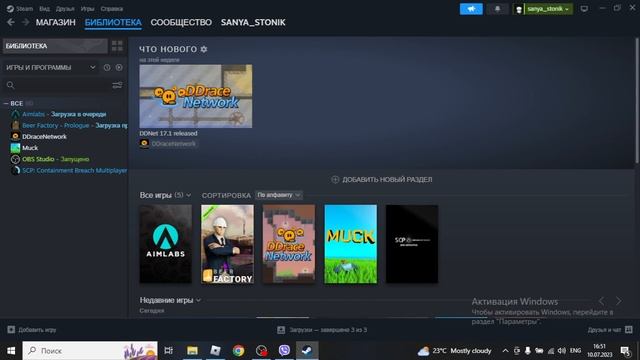Image resolution: width=640 pixels, height=360 pixels.
Task: Open What's New settings gear
Action: pos(204,49)
